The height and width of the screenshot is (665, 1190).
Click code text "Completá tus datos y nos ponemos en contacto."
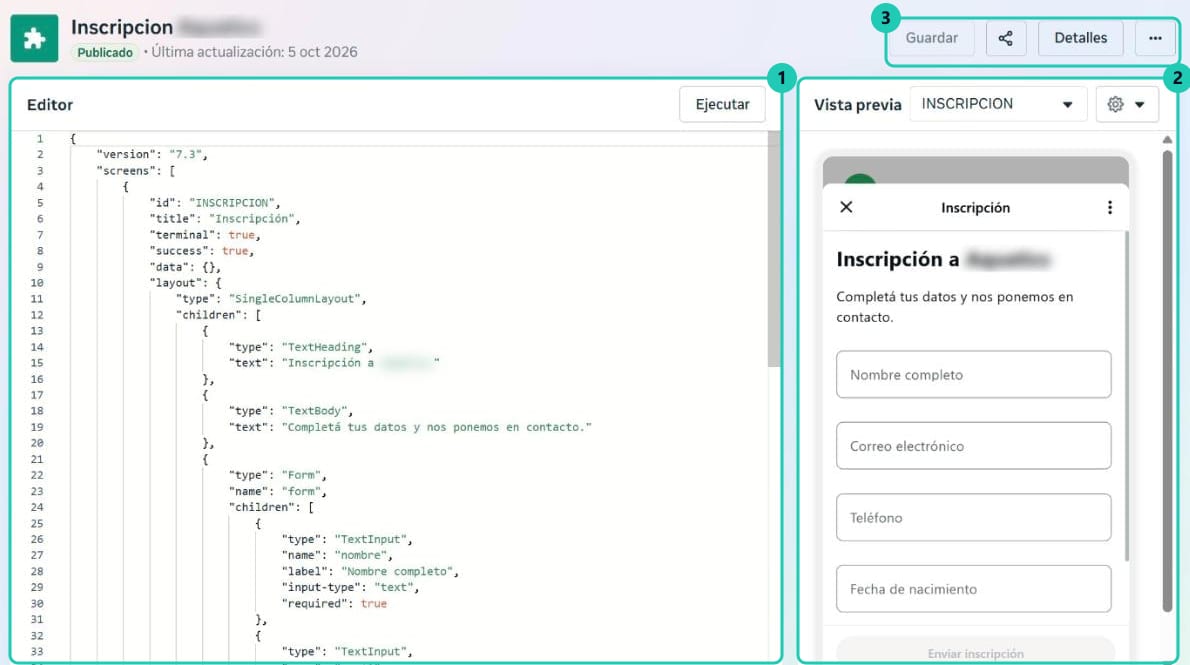click(436, 427)
